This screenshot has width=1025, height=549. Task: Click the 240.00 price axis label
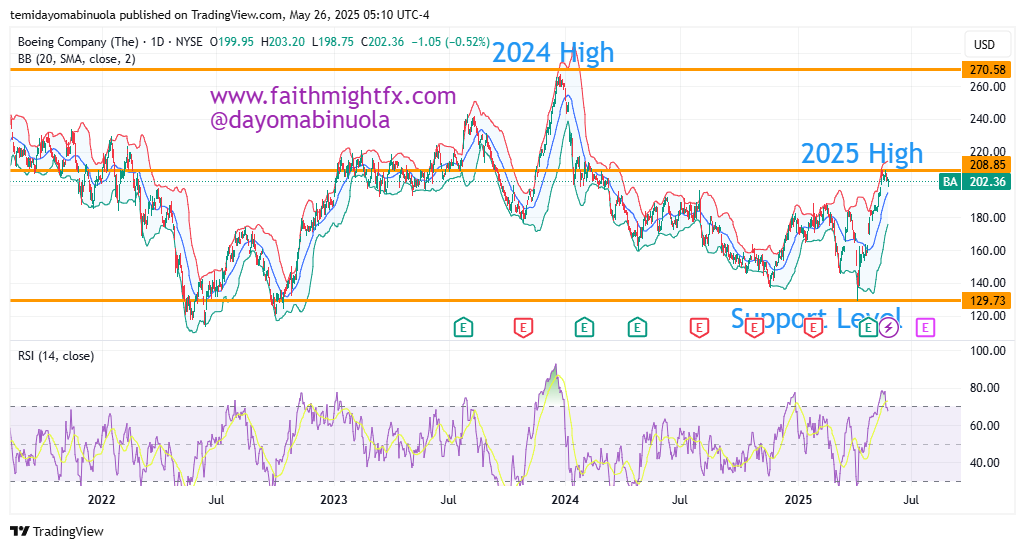[987, 119]
